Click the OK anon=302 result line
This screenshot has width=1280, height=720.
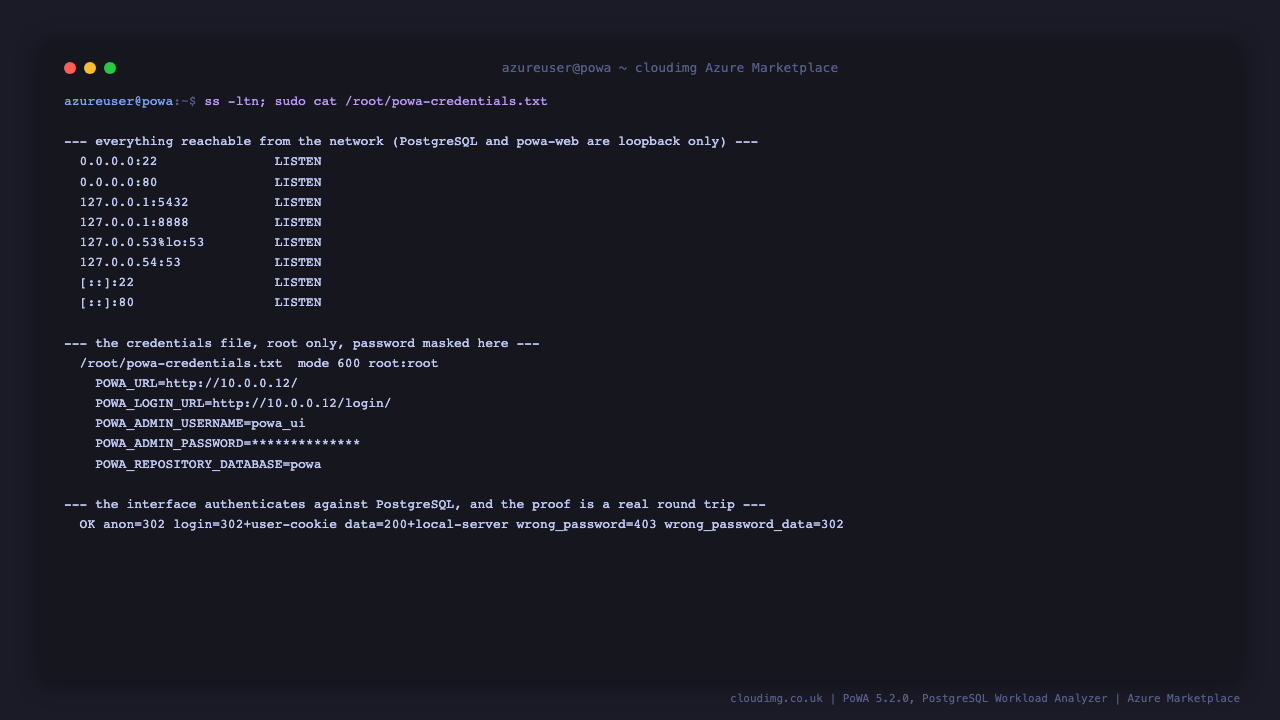[462, 524]
